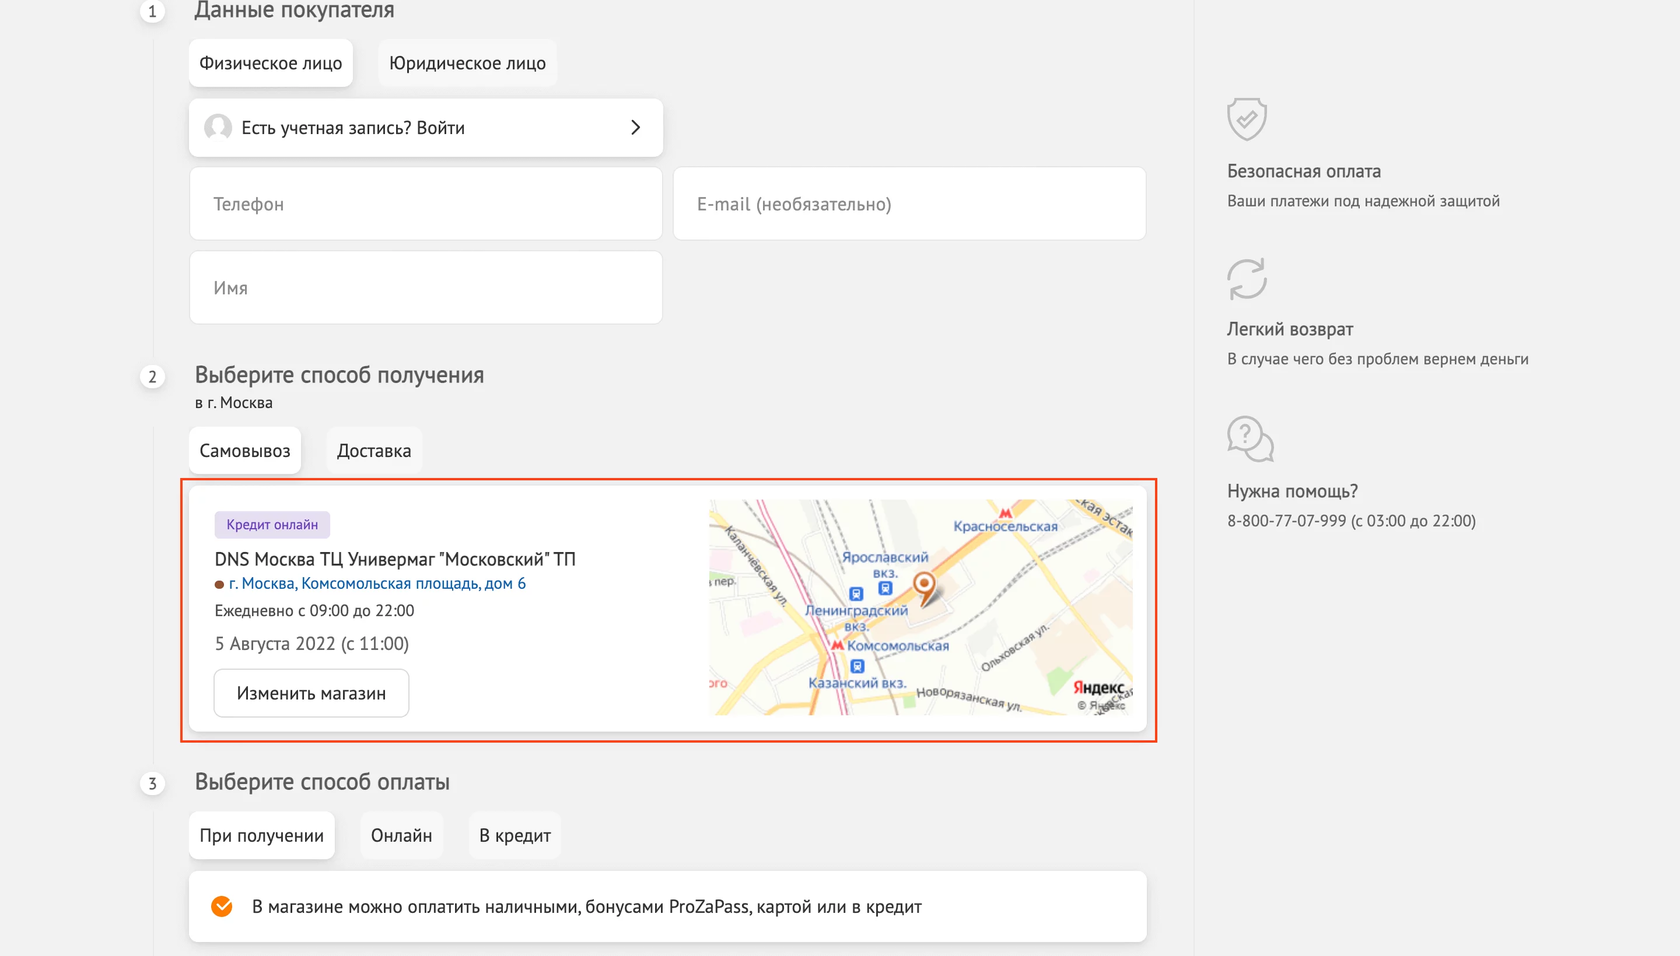Open the Есть учетная запись? Войти login row

(x=426, y=128)
